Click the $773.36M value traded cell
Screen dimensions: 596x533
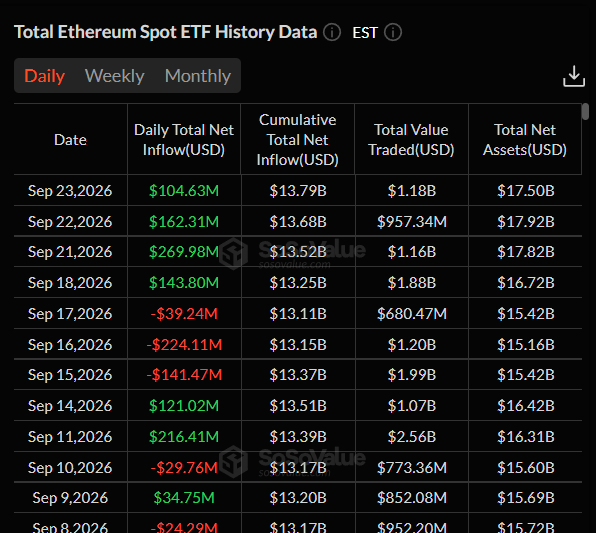[x=412, y=468]
